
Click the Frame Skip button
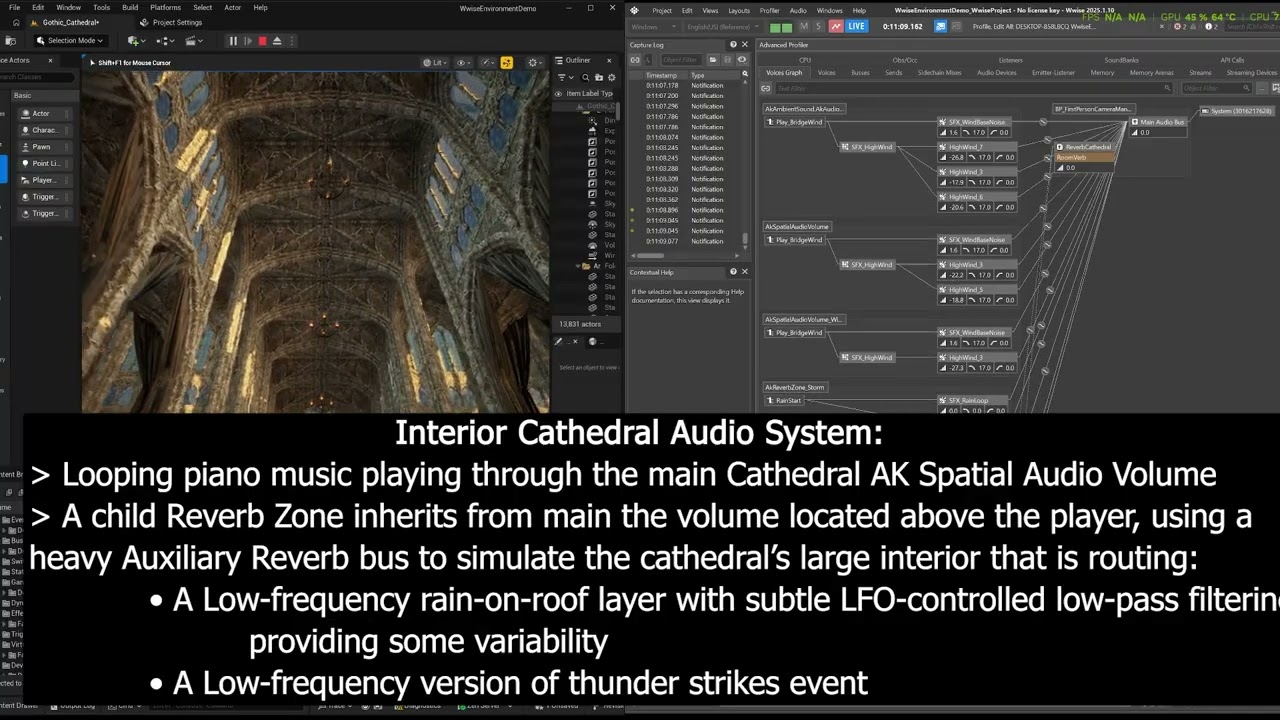248,41
